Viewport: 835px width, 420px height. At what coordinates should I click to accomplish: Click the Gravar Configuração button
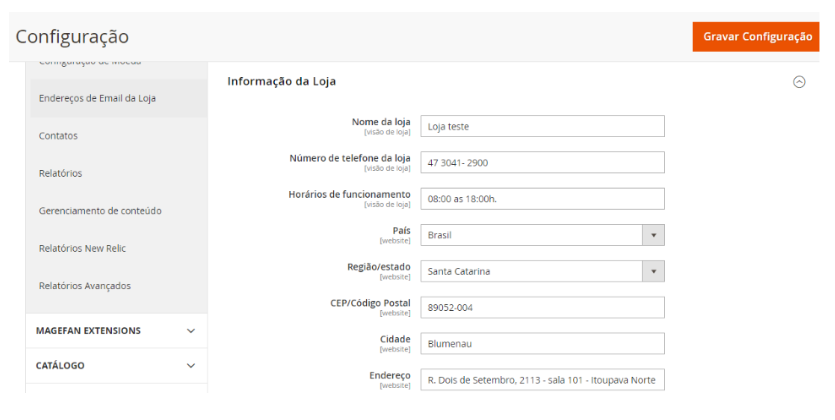pyautogui.click(x=757, y=37)
